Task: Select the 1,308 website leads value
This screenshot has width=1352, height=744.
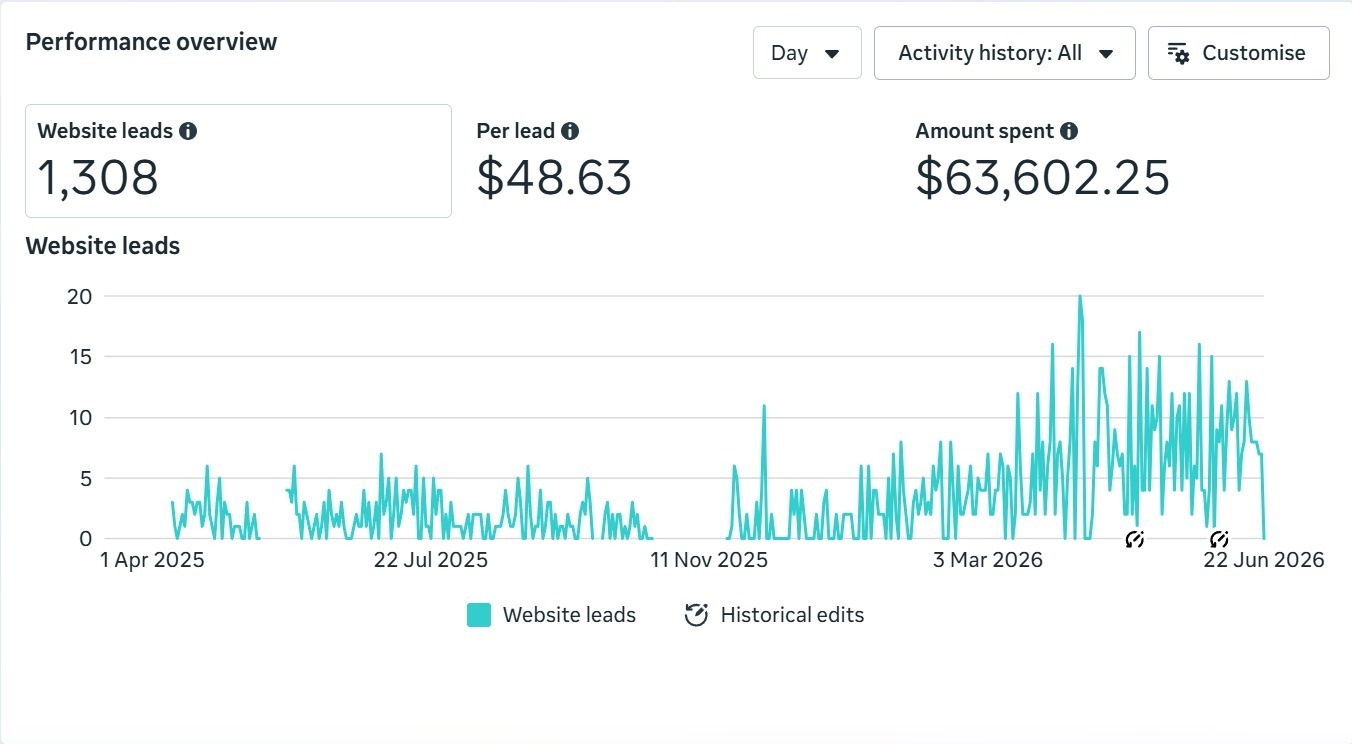Action: (x=98, y=178)
